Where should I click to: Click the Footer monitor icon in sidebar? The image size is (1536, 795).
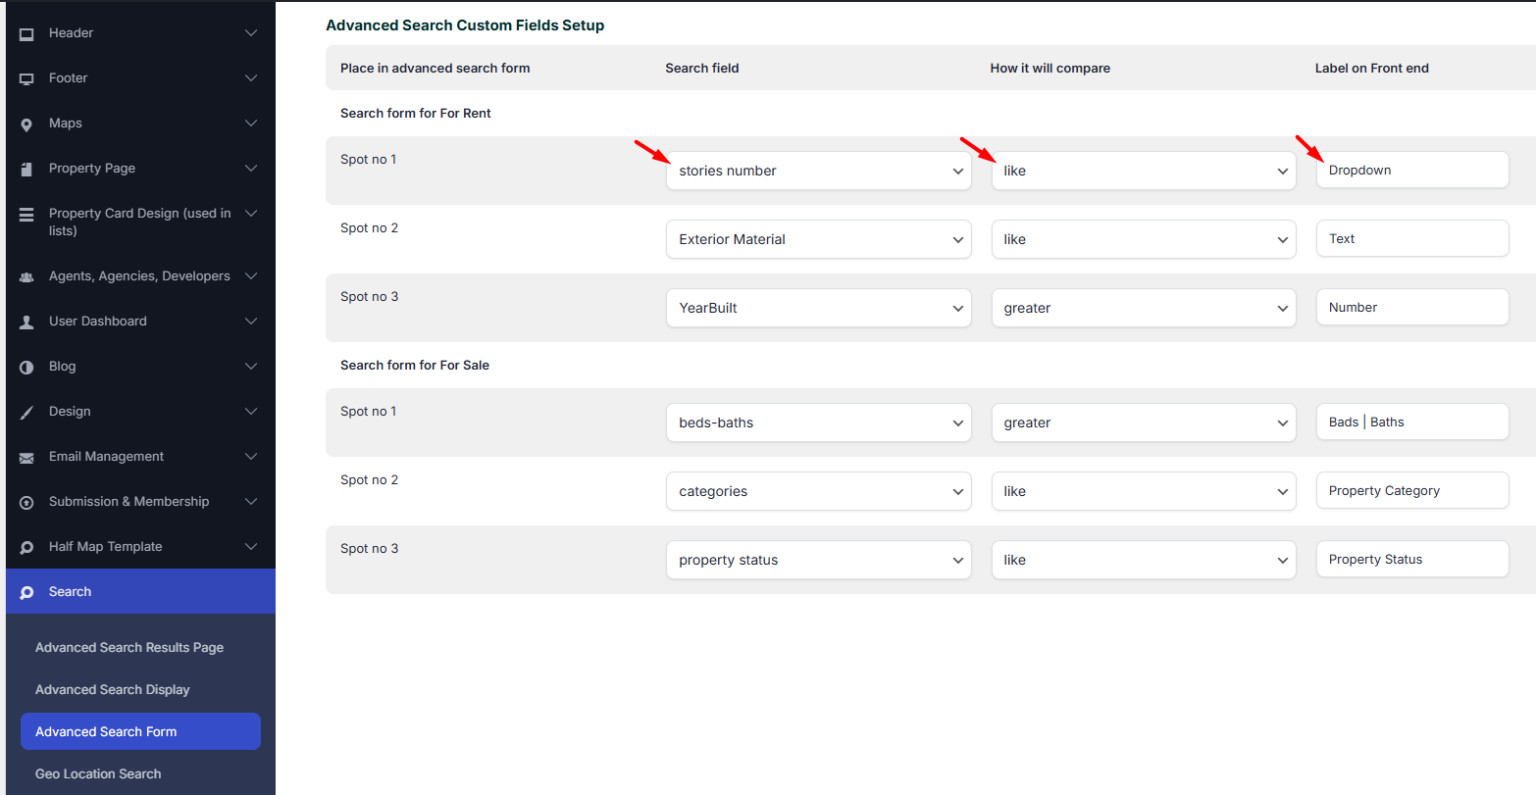click(27, 79)
